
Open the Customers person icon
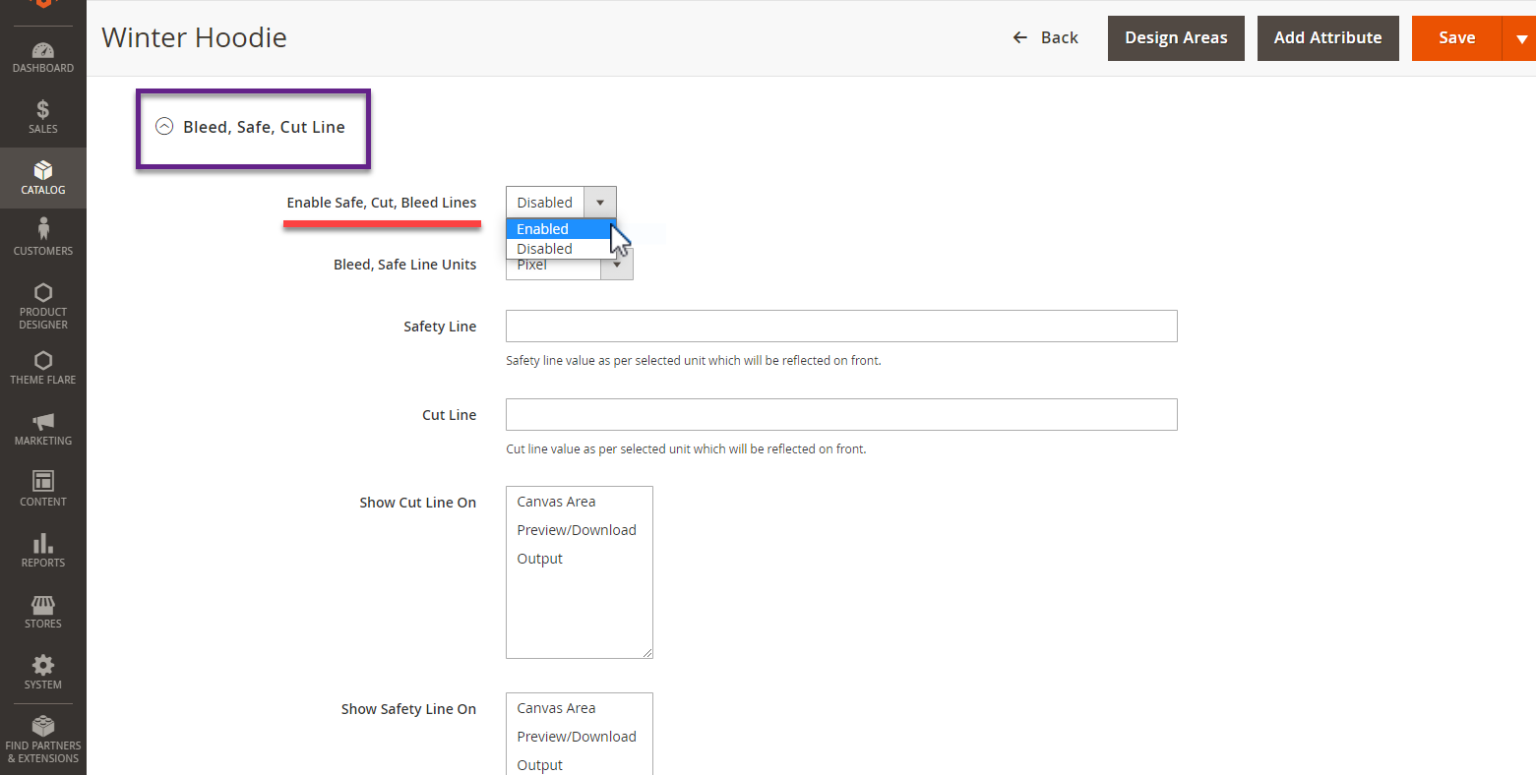(x=43, y=232)
